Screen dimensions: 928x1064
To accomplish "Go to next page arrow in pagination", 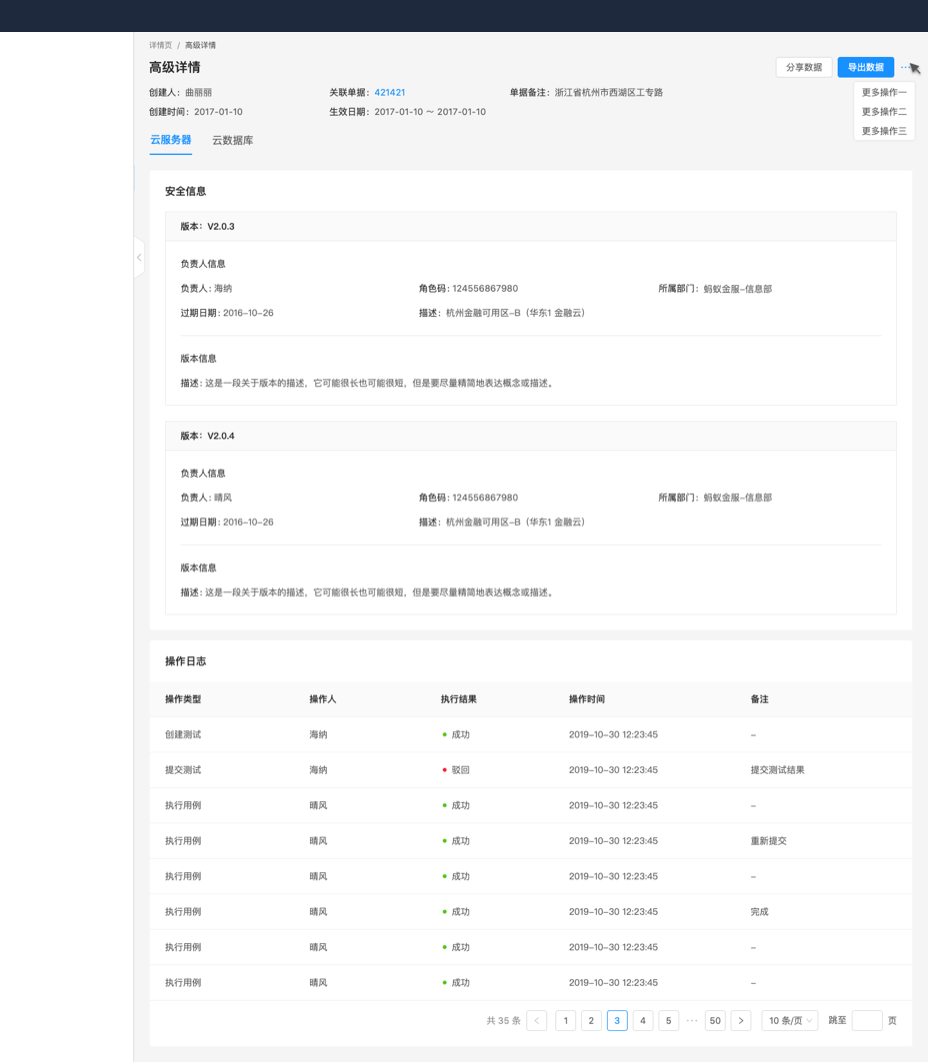I will pyautogui.click(x=741, y=1021).
